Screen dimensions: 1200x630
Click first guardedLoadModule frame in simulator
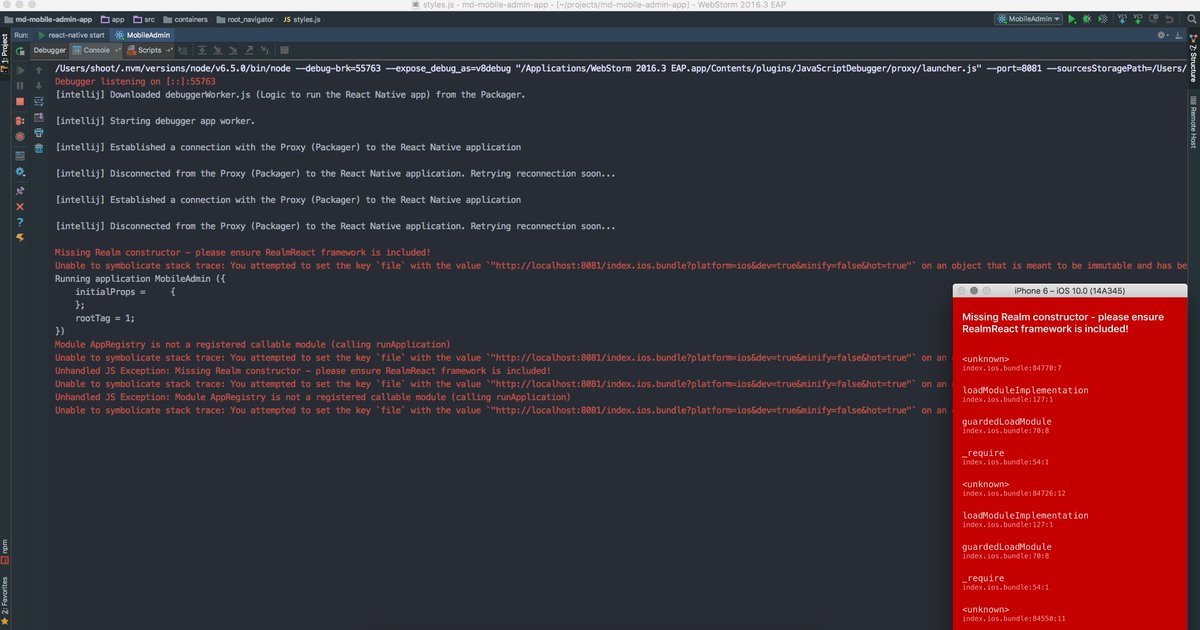point(1007,422)
